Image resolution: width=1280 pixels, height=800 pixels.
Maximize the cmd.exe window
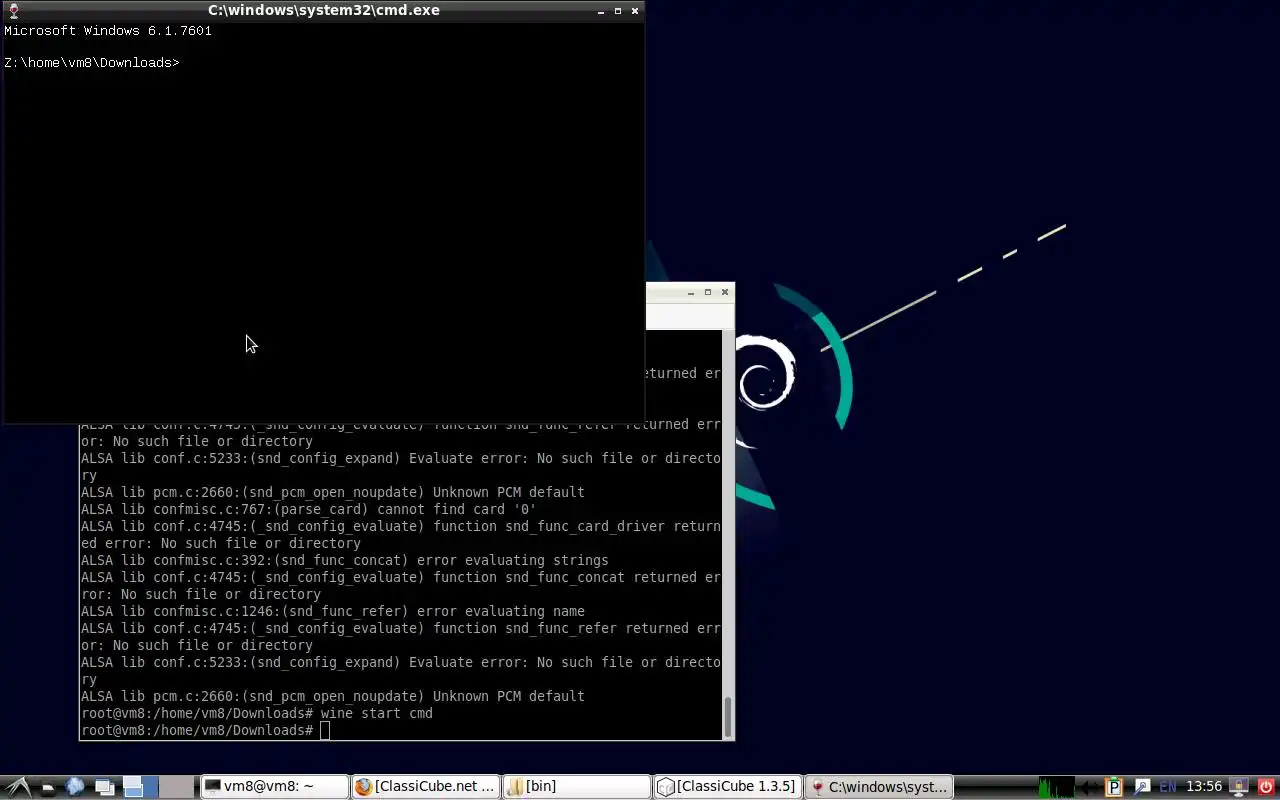tap(618, 11)
